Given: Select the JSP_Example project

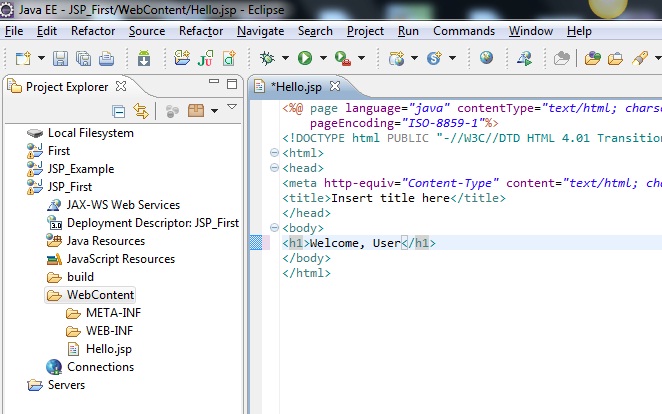Looking at the screenshot, I should [x=71, y=169].
